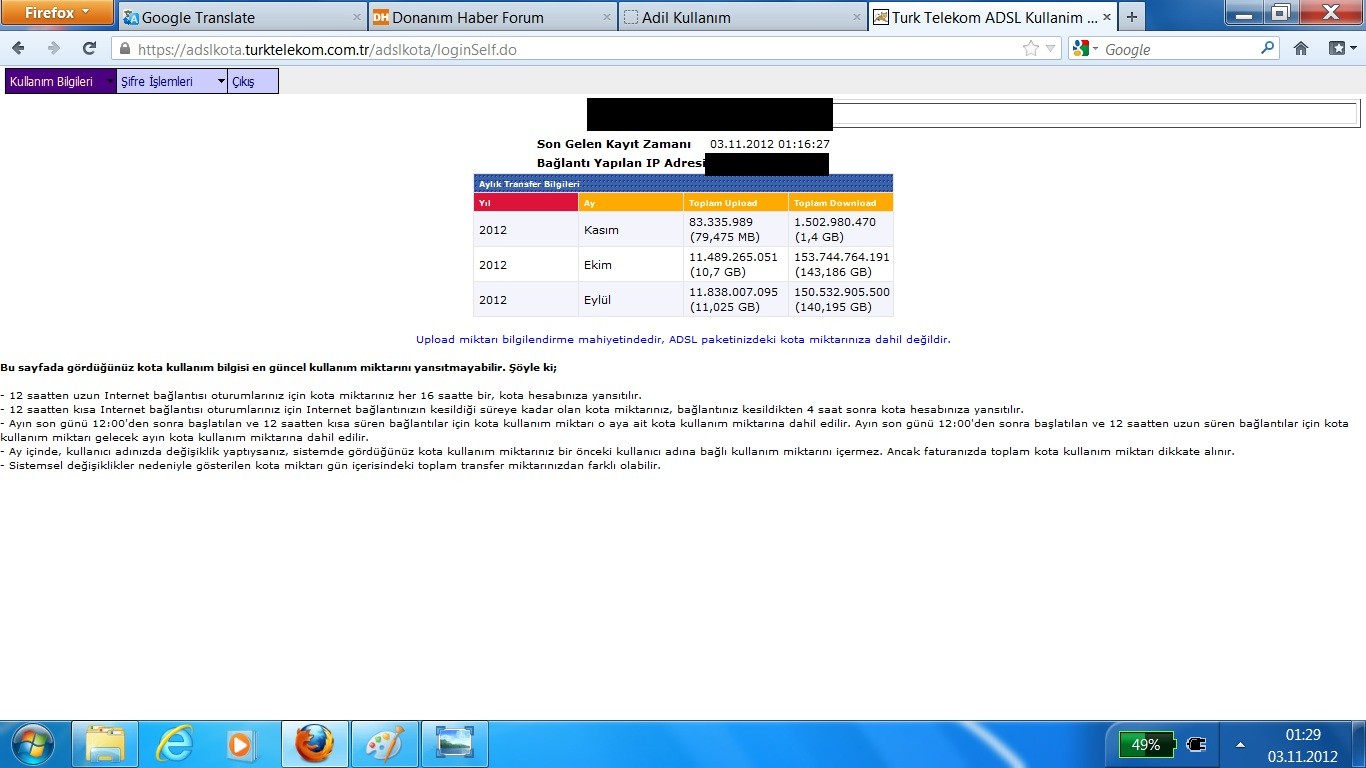Launch Paint from the taskbar

tap(383, 744)
